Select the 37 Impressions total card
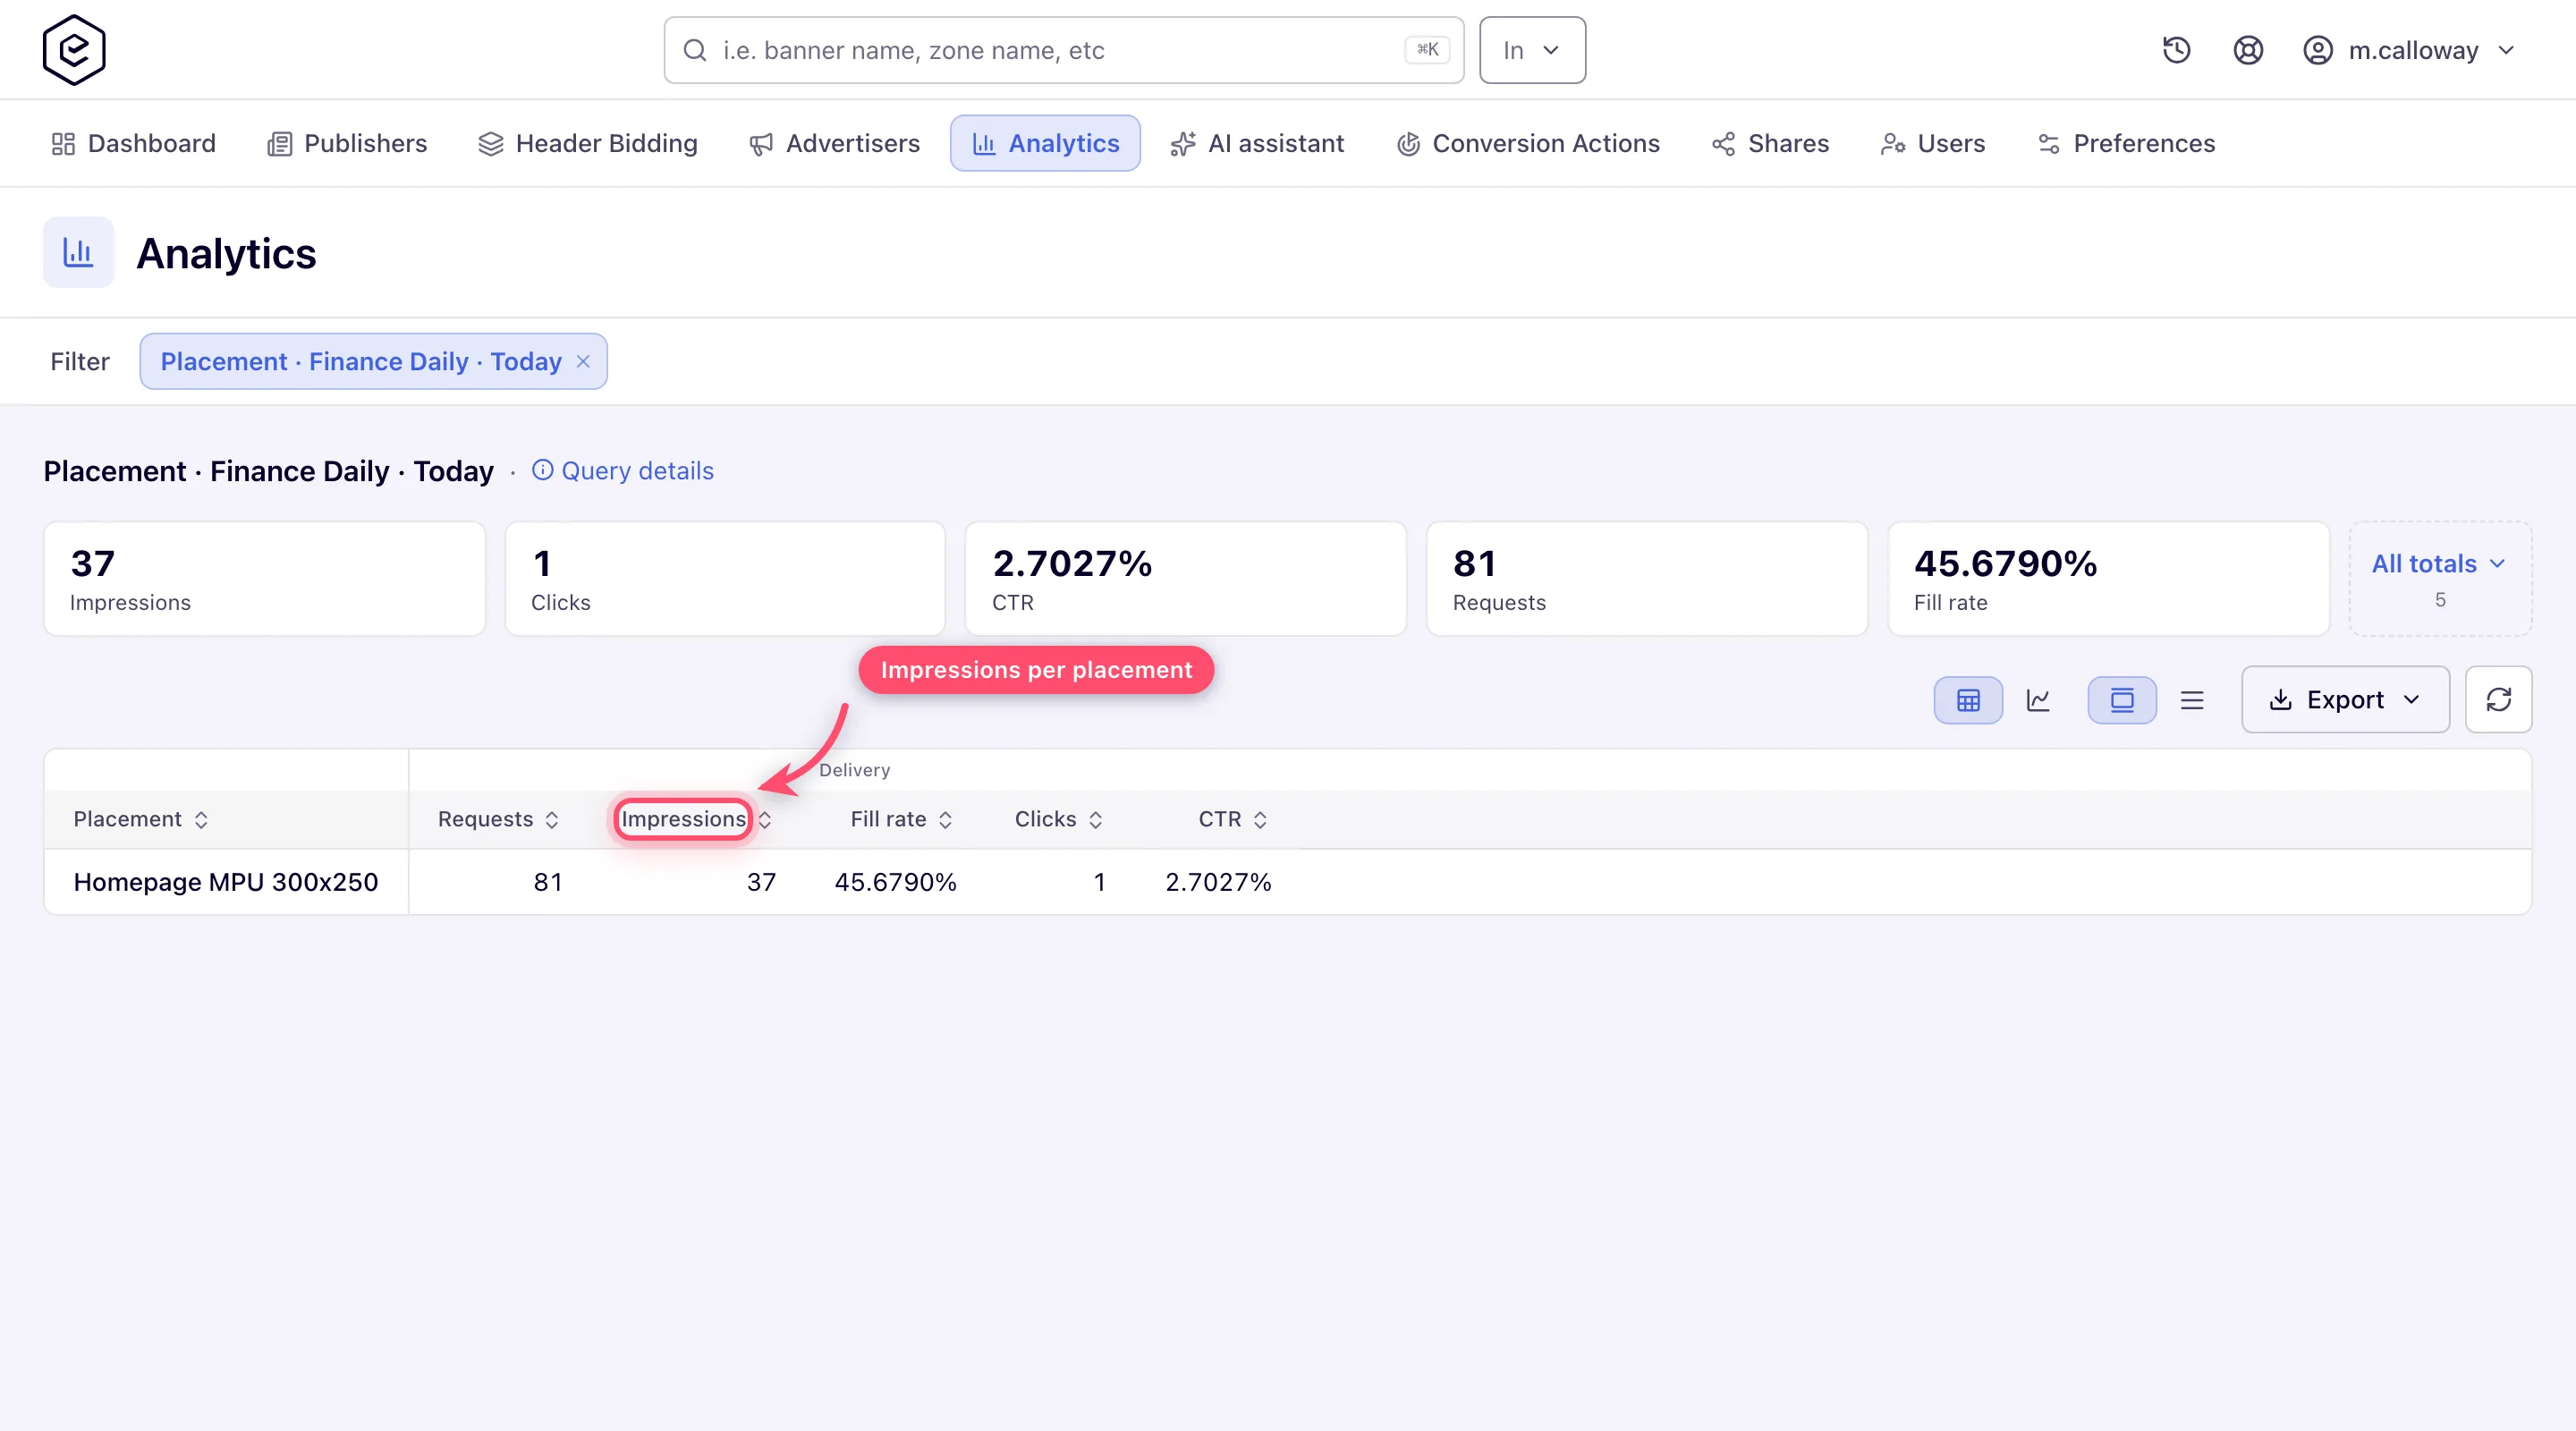2576x1431 pixels. [264, 578]
